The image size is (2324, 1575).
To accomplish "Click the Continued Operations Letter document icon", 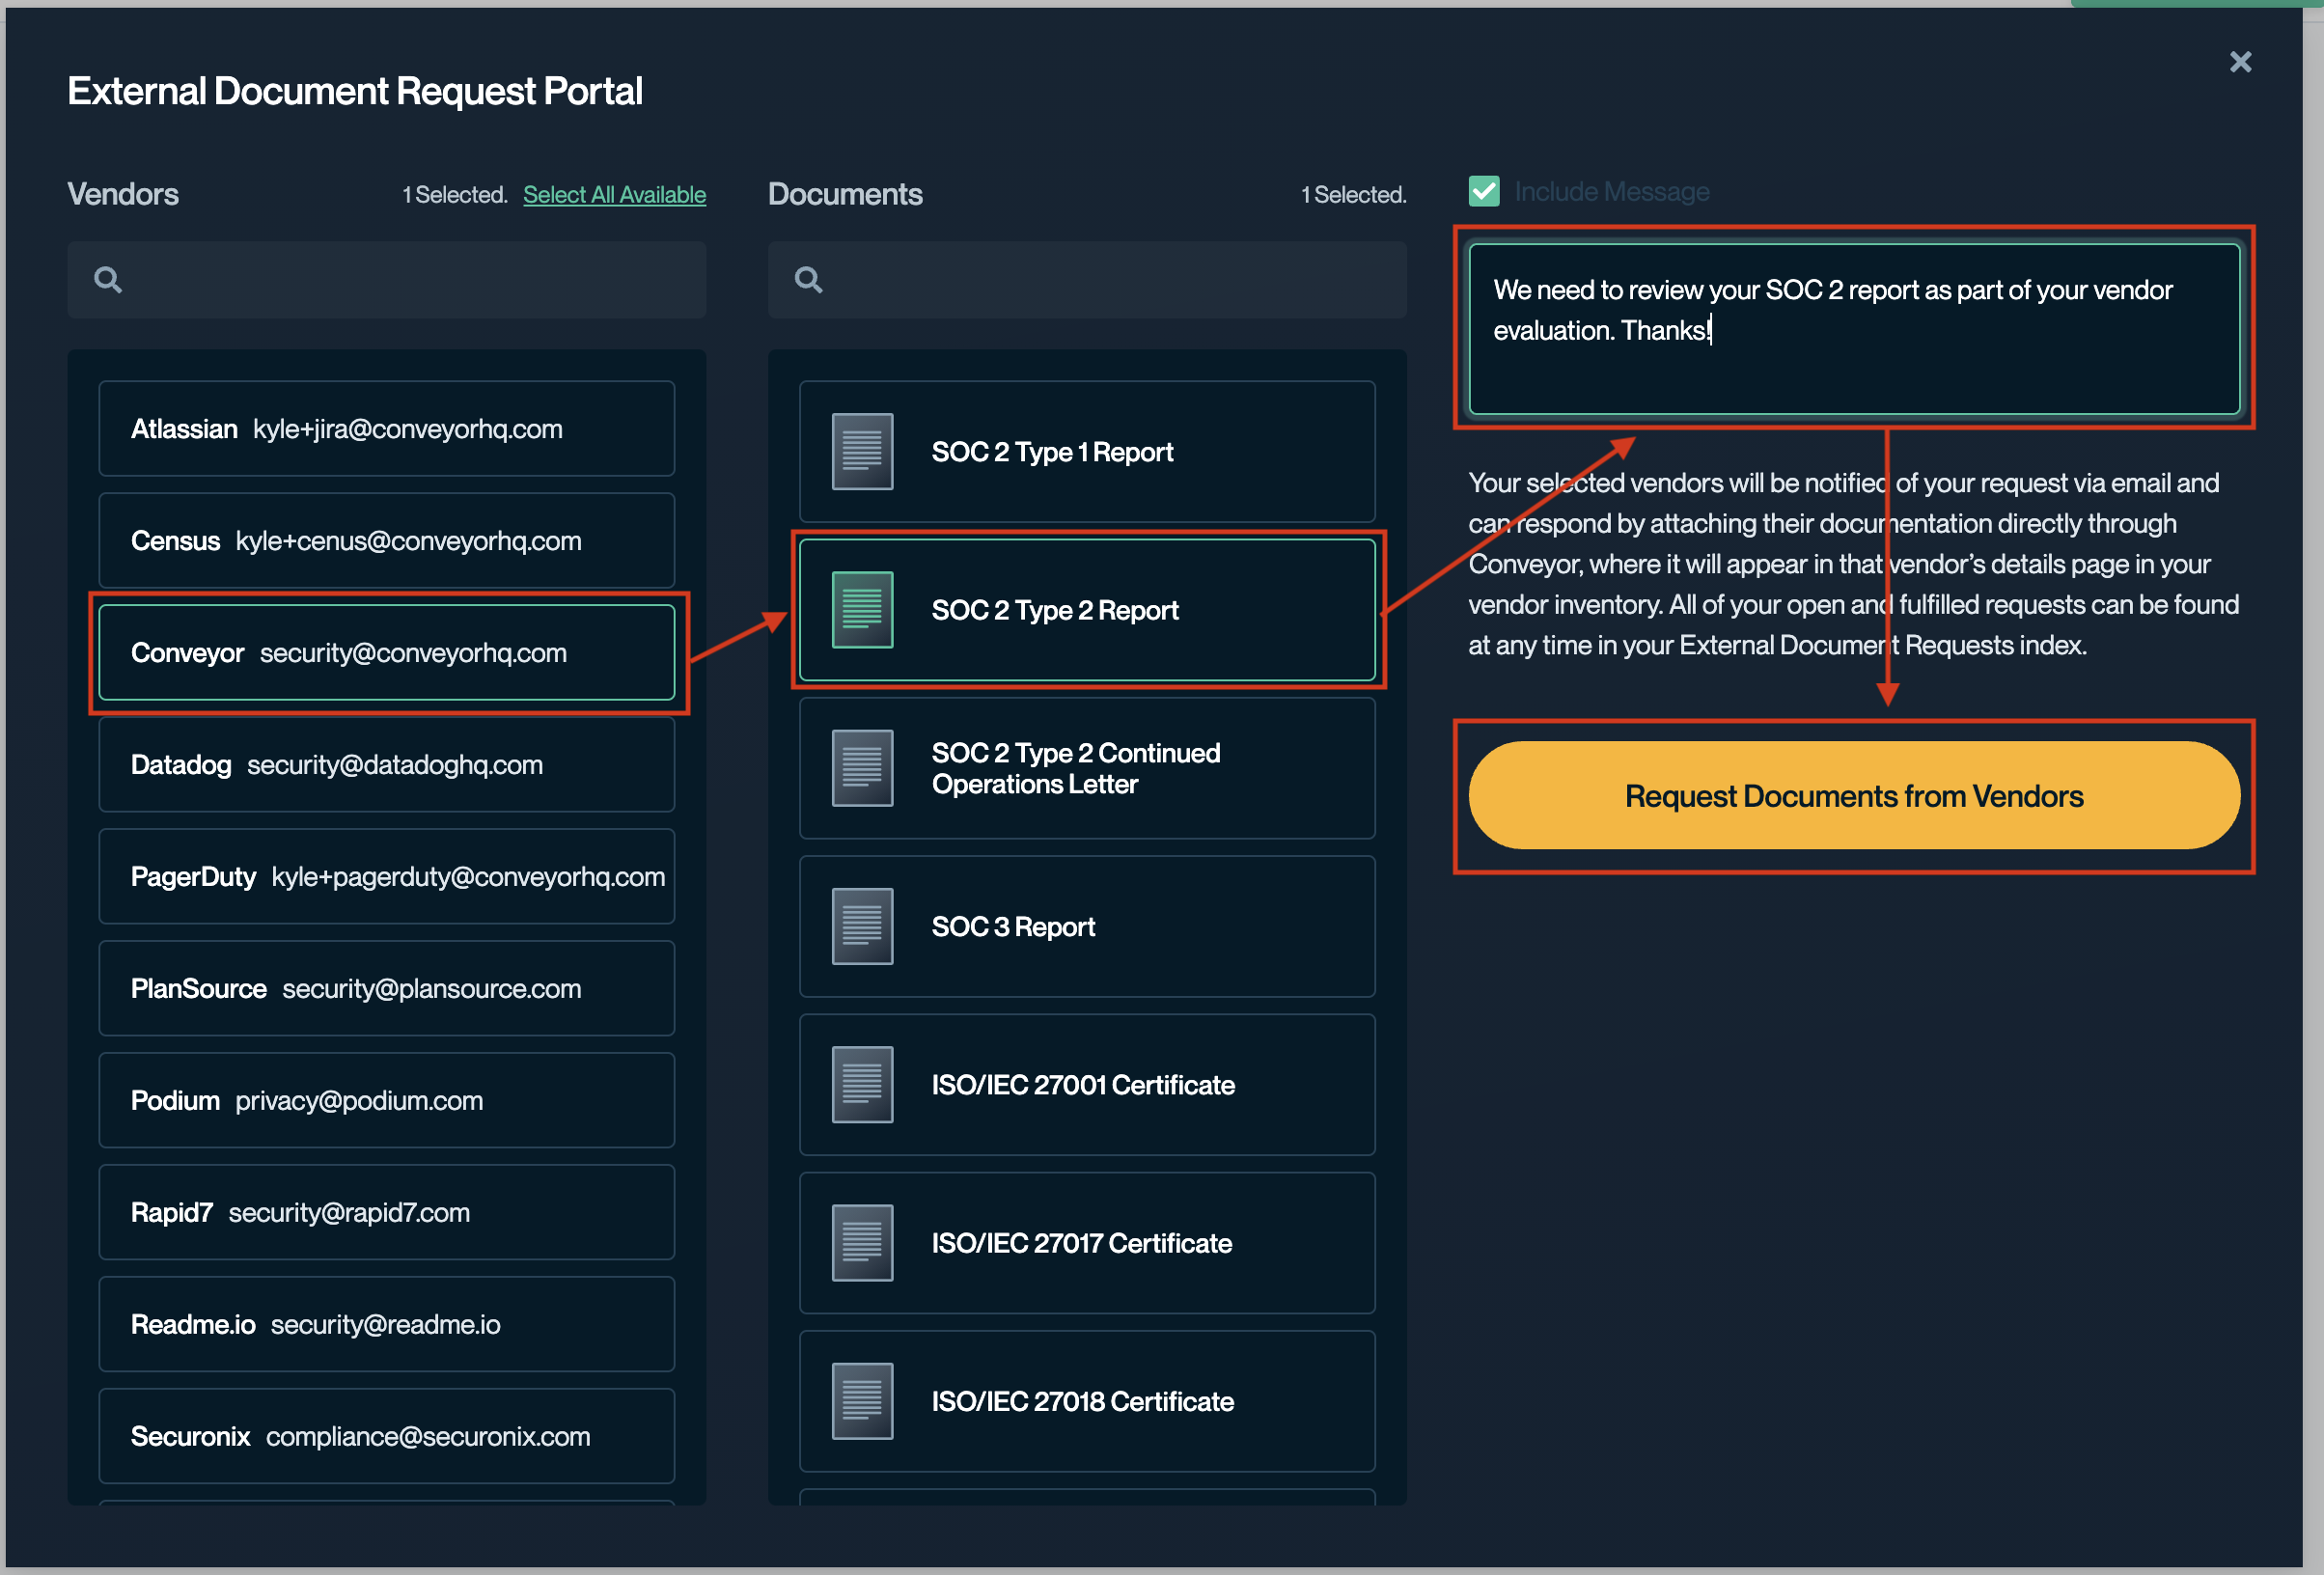I will (x=862, y=768).
